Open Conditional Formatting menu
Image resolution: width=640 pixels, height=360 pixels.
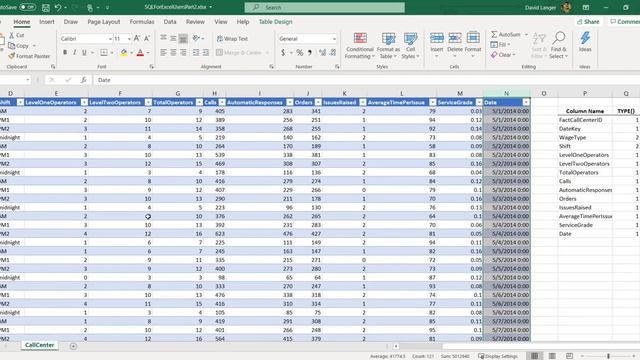pyautogui.click(x=360, y=45)
